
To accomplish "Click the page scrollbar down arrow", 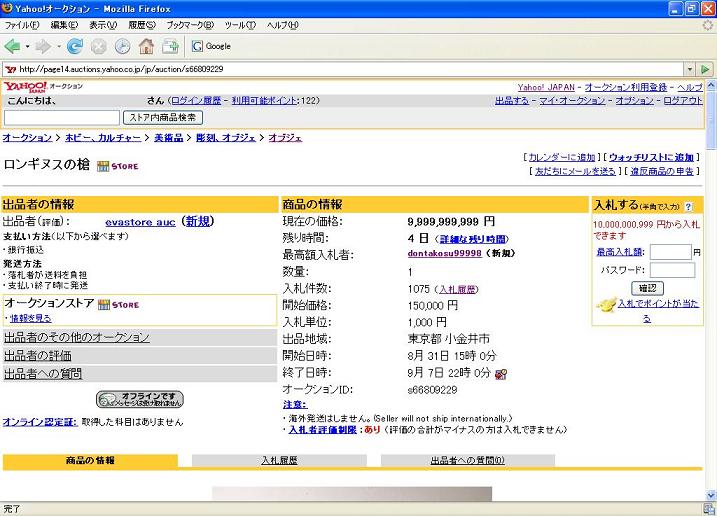I will click(x=711, y=495).
